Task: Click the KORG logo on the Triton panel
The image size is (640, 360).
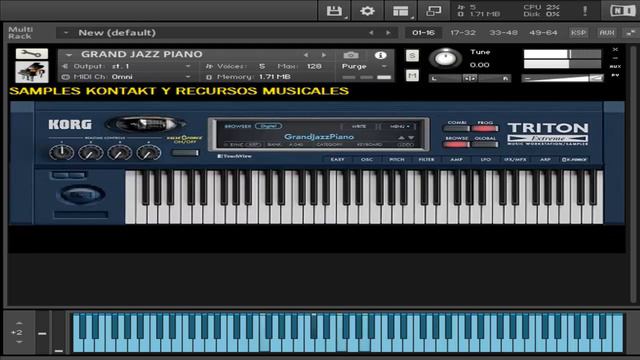Action: 70,124
